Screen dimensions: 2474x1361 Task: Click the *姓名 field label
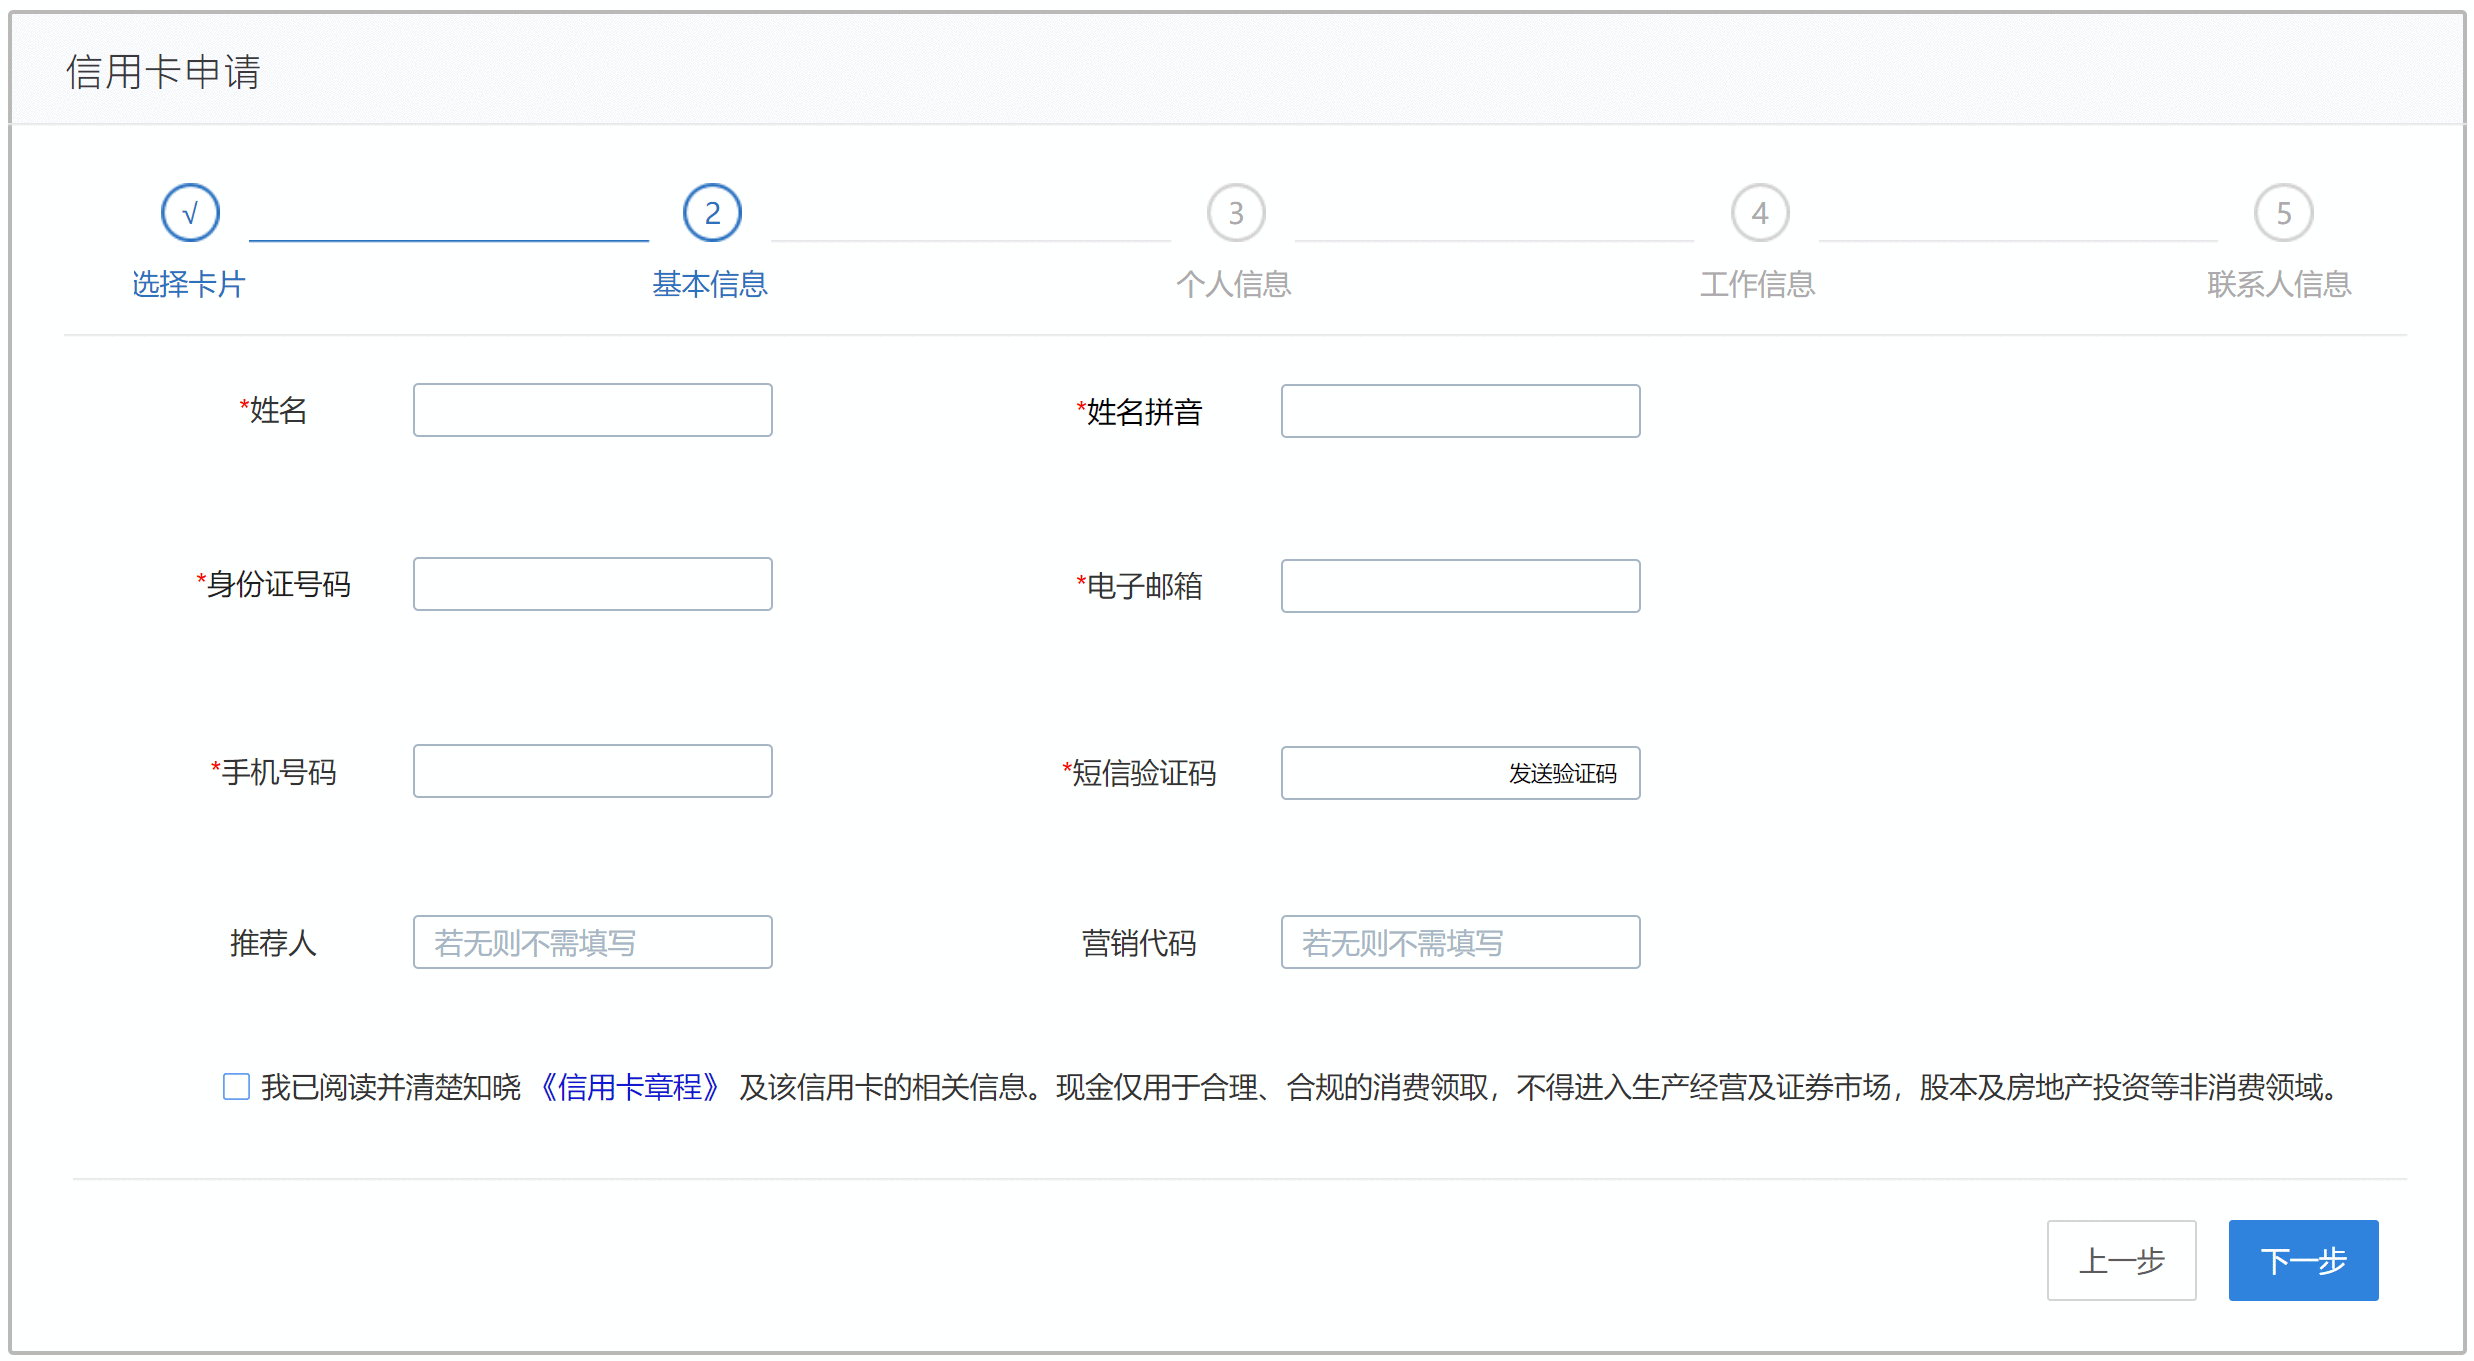(273, 410)
